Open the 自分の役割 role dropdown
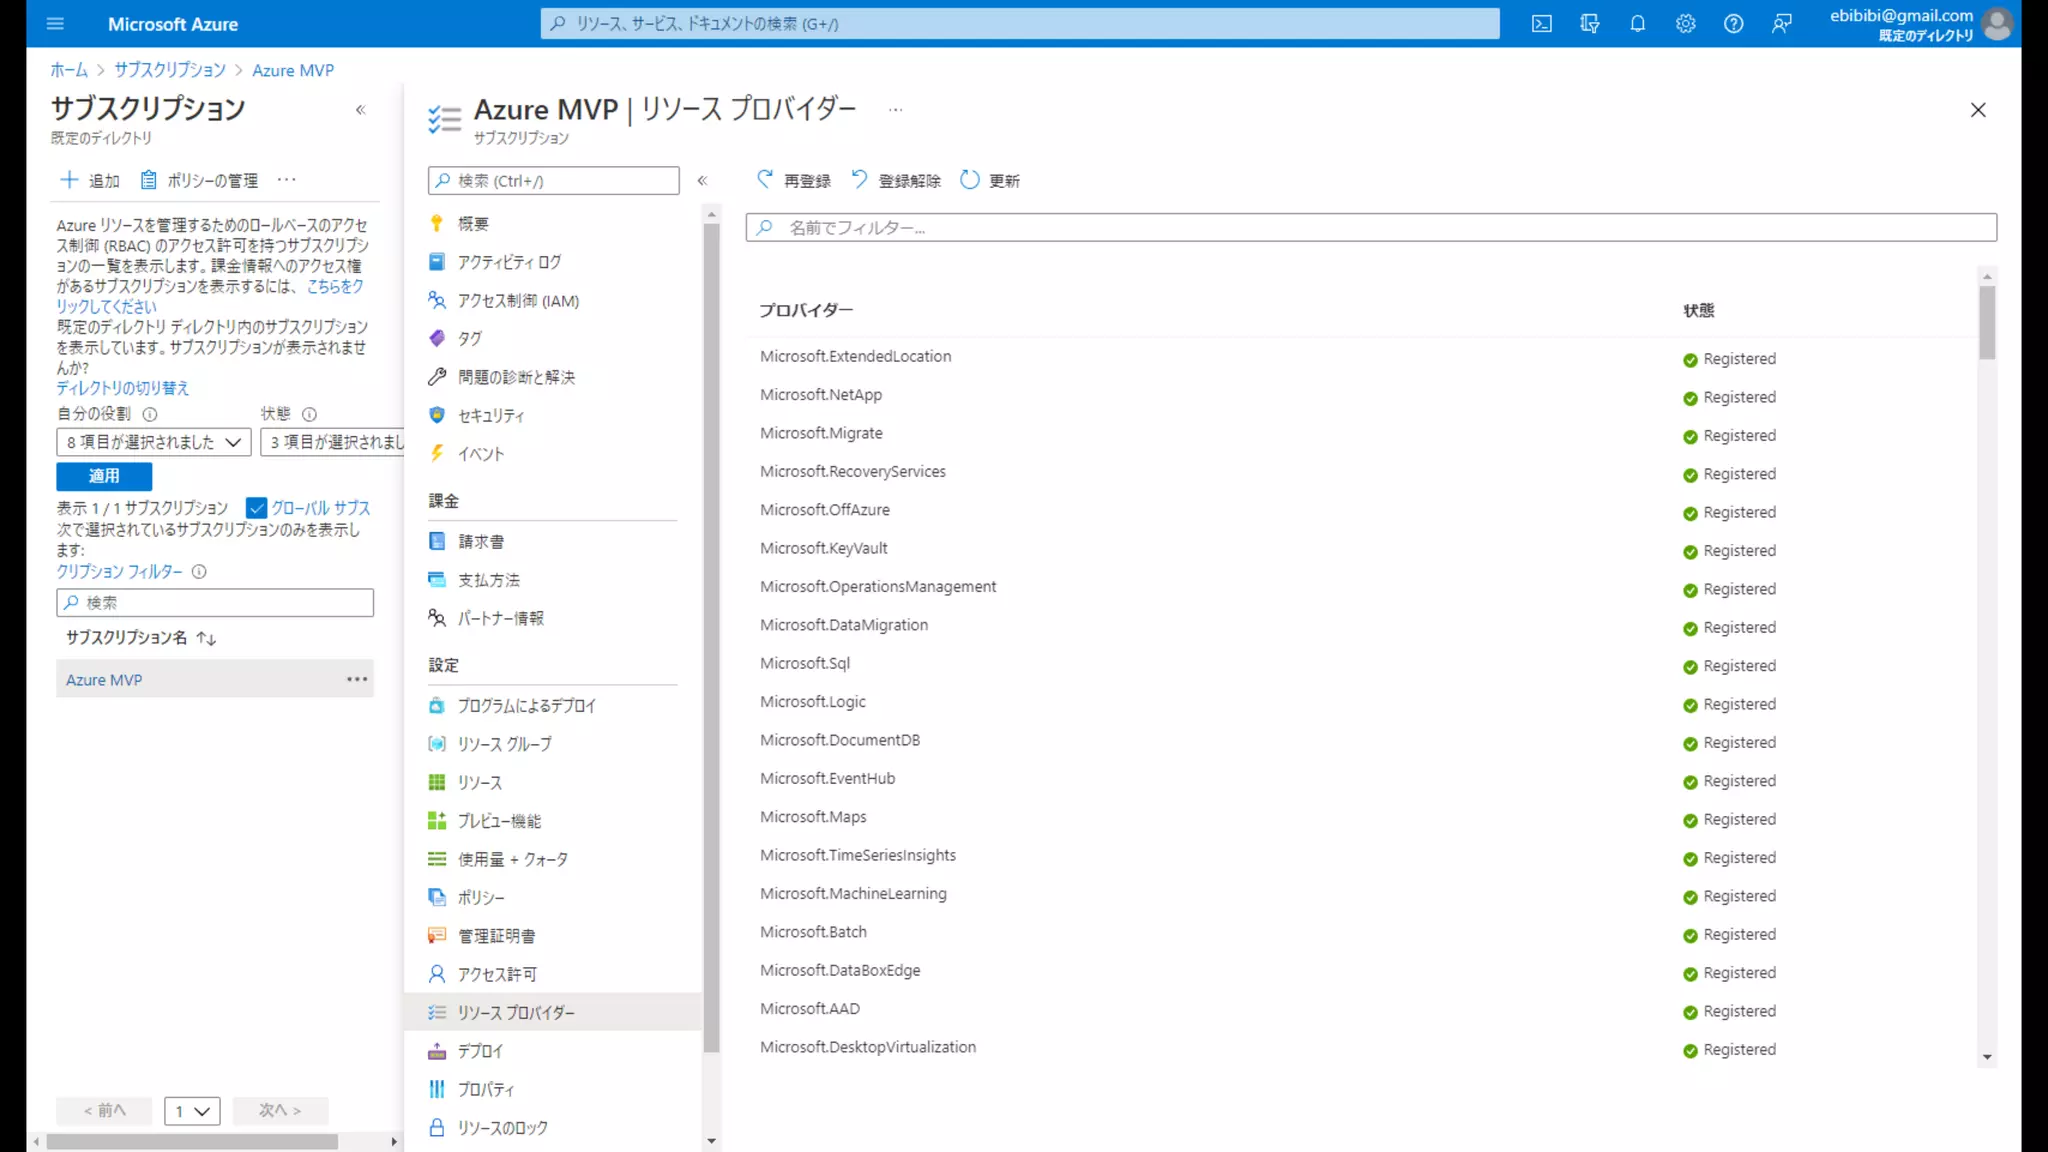The image size is (2048, 1152). [x=153, y=442]
